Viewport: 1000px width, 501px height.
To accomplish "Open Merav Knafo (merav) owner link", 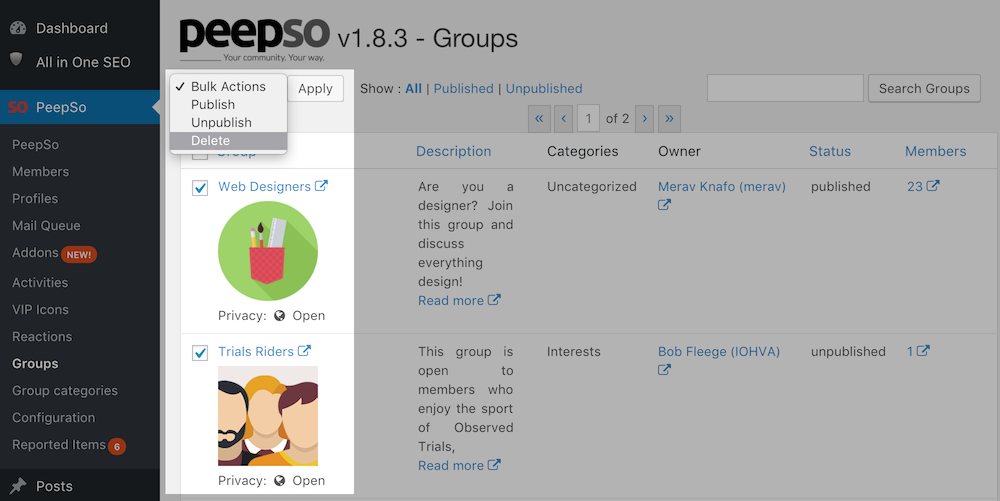I will point(722,186).
